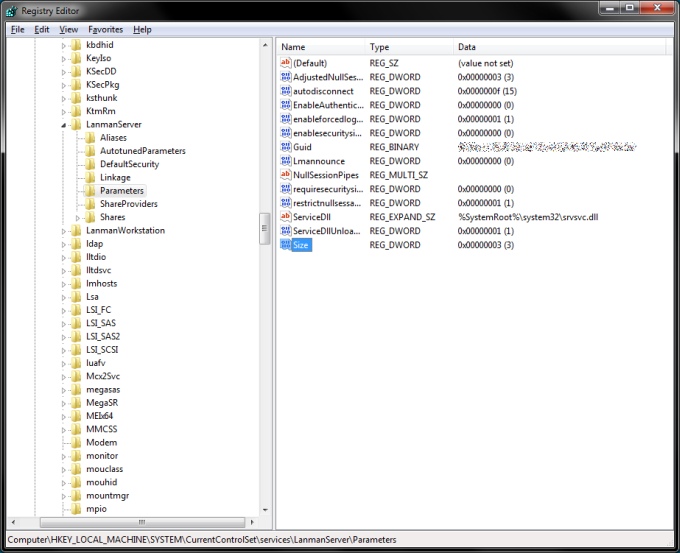Screen dimensions: 680x553
Task: Click the folder icon for LanmanServer
Action: 76,124
